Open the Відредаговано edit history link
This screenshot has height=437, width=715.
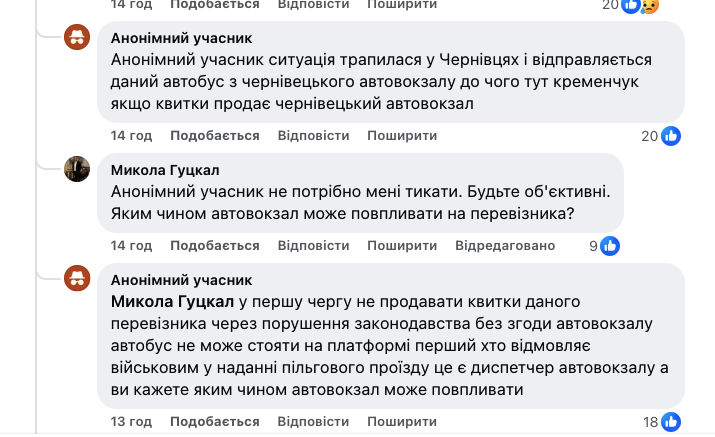pos(505,245)
